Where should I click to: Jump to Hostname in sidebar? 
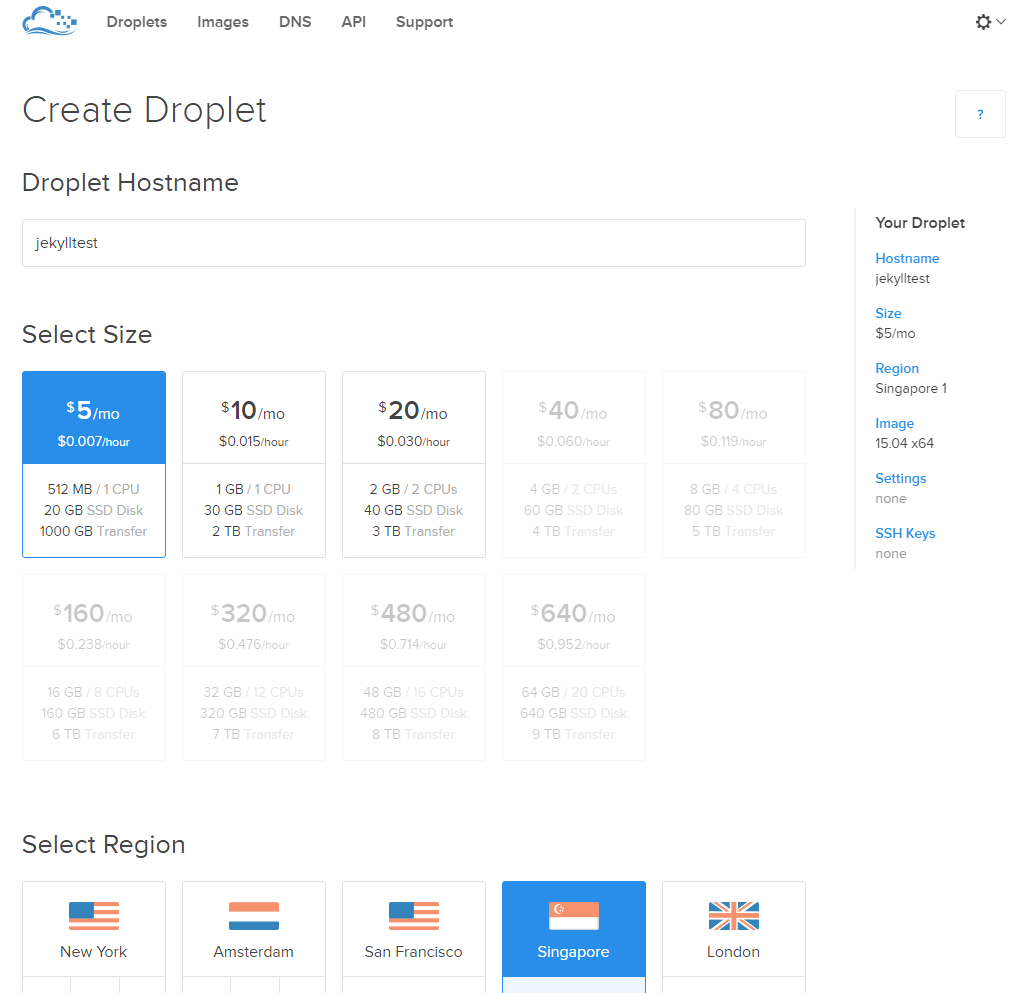click(907, 258)
